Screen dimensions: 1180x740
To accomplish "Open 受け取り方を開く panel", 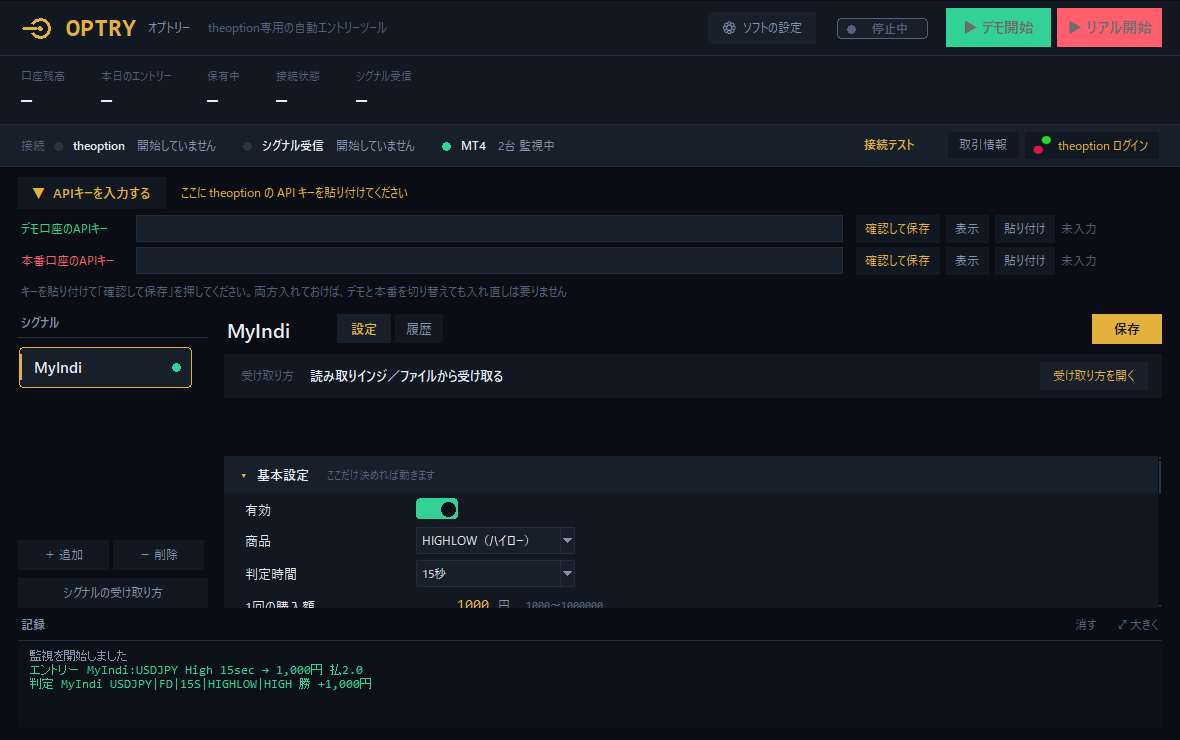I will [x=1093, y=376].
